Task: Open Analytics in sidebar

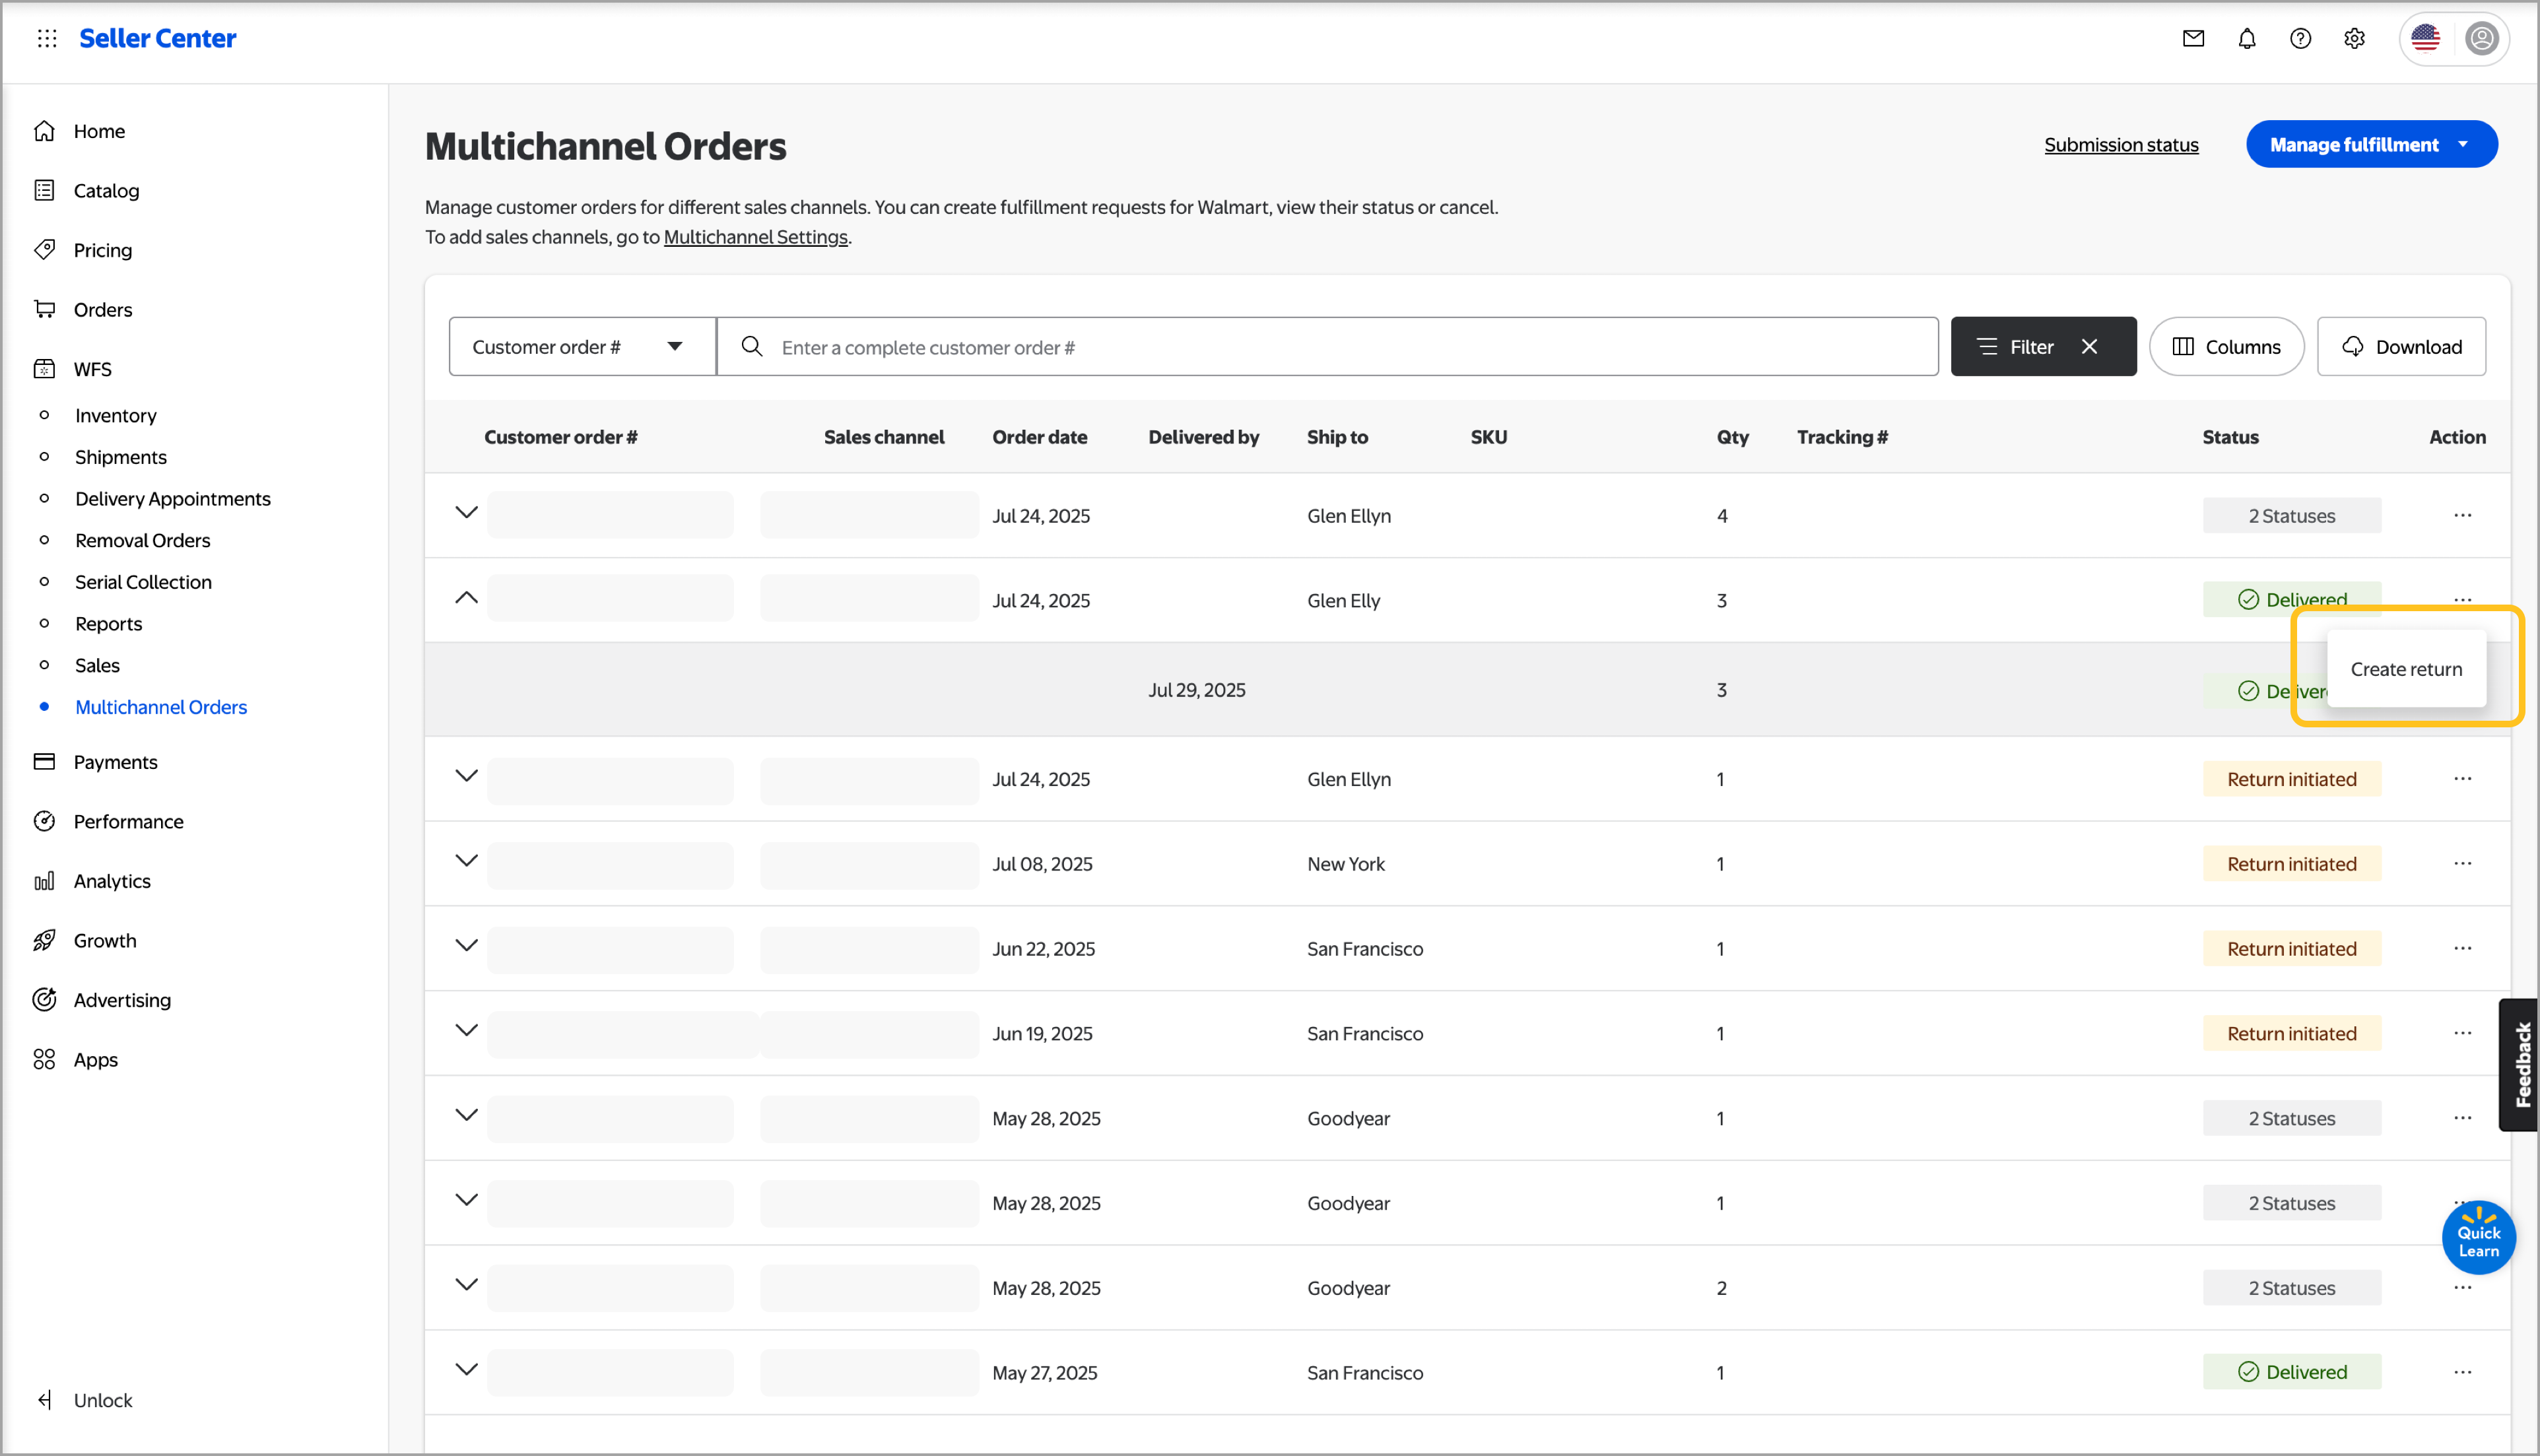Action: [112, 881]
